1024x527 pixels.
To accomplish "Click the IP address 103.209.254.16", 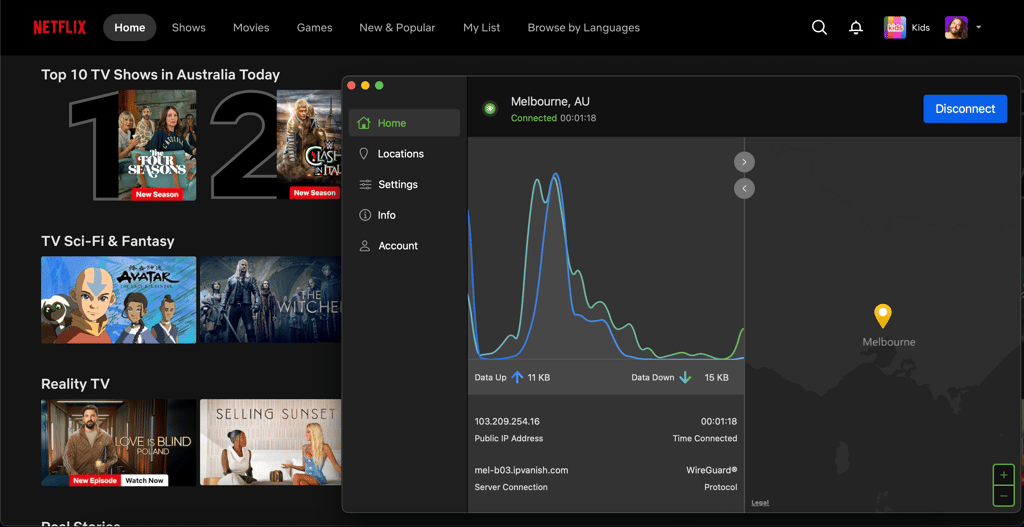I will 507,421.
